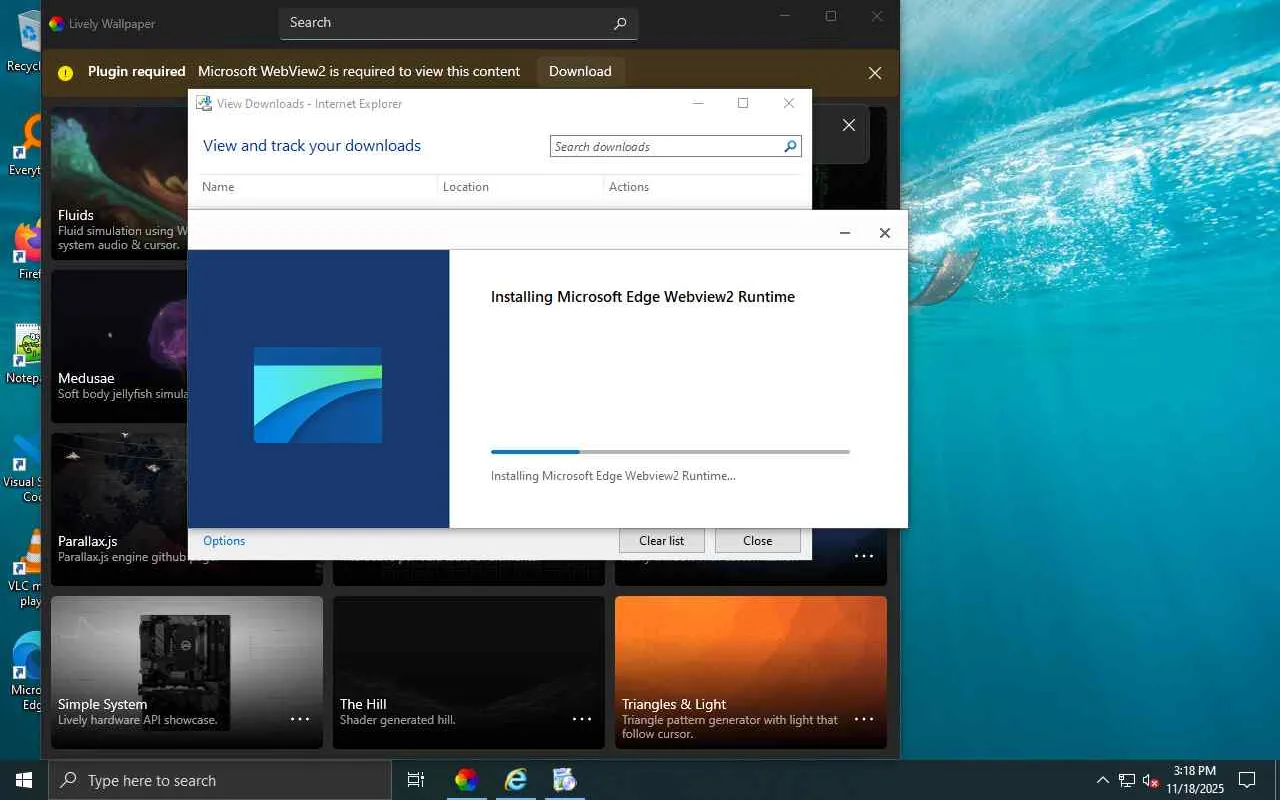Click the muted volume tray icon

pos(1150,780)
